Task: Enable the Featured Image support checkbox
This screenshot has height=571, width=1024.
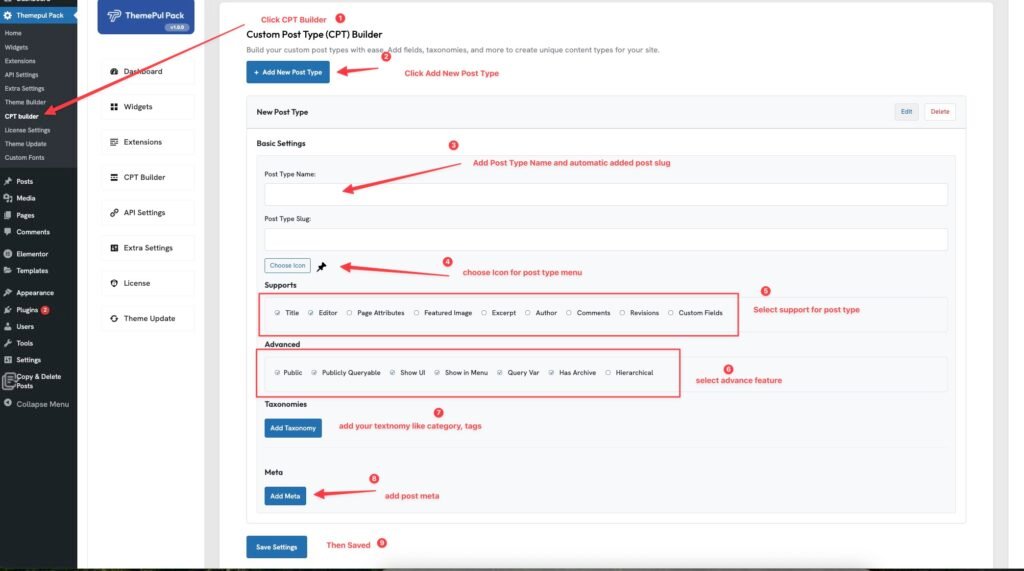Action: [x=417, y=313]
